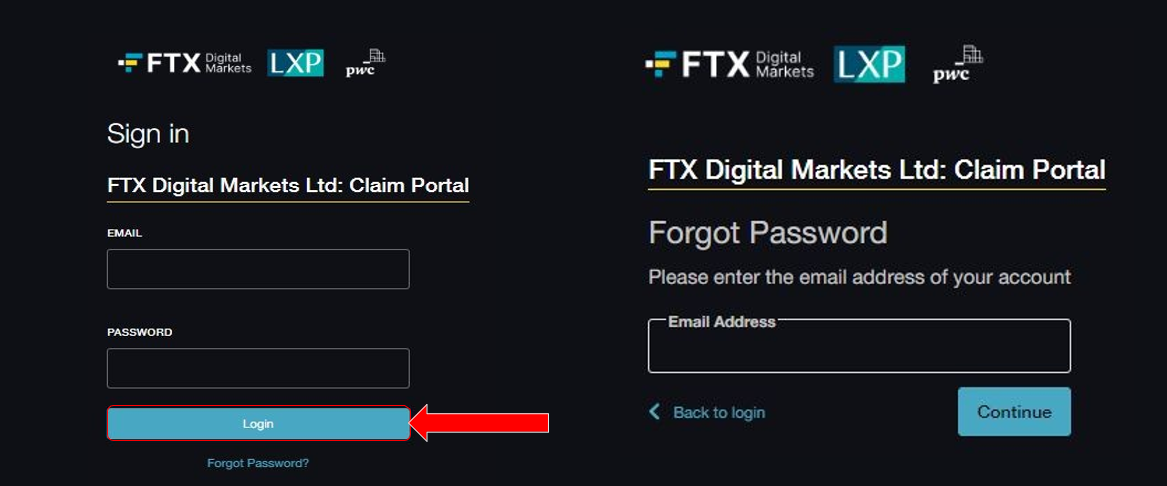Click the Claim Portal title under Sign in

(288, 185)
